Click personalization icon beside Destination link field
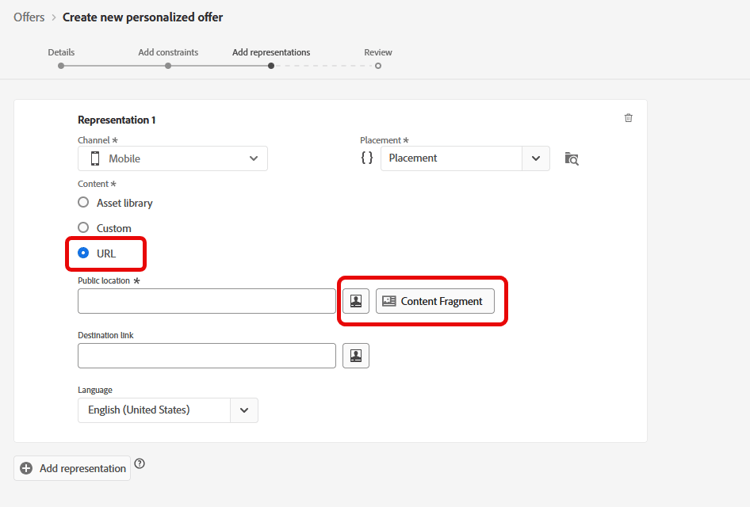 pos(356,355)
